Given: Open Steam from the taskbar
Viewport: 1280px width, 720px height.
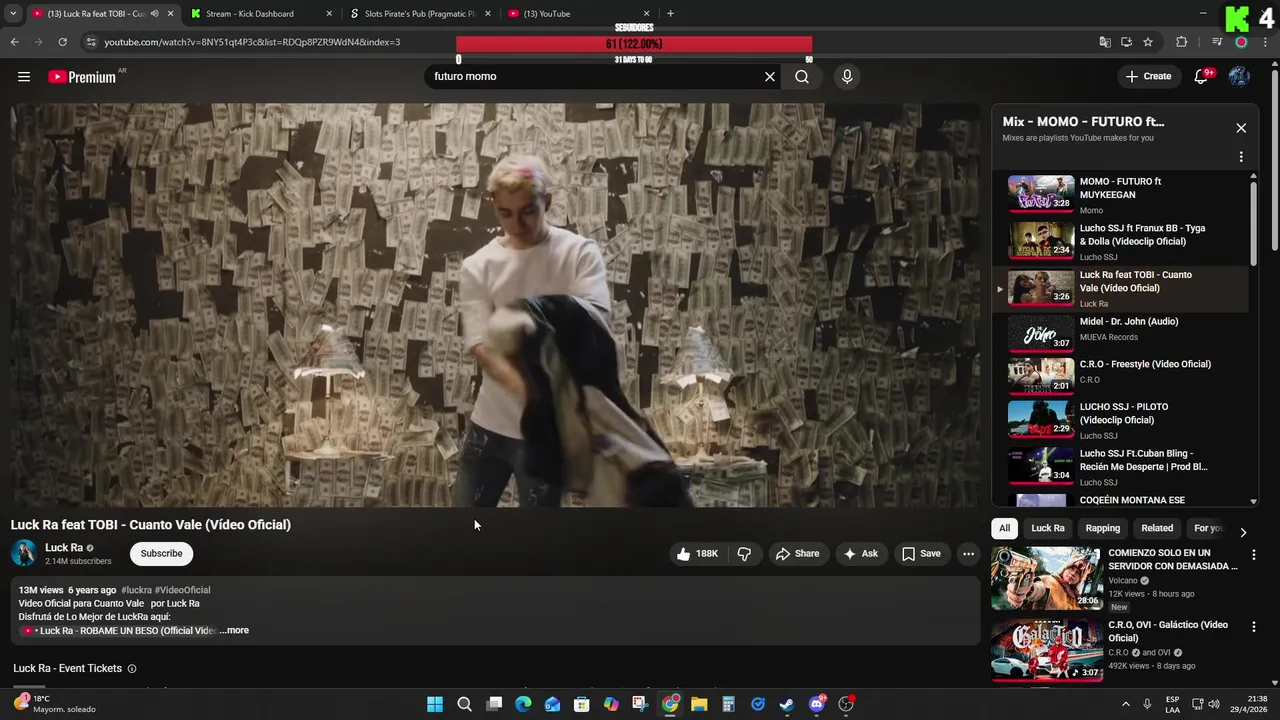Looking at the screenshot, I should (787, 704).
